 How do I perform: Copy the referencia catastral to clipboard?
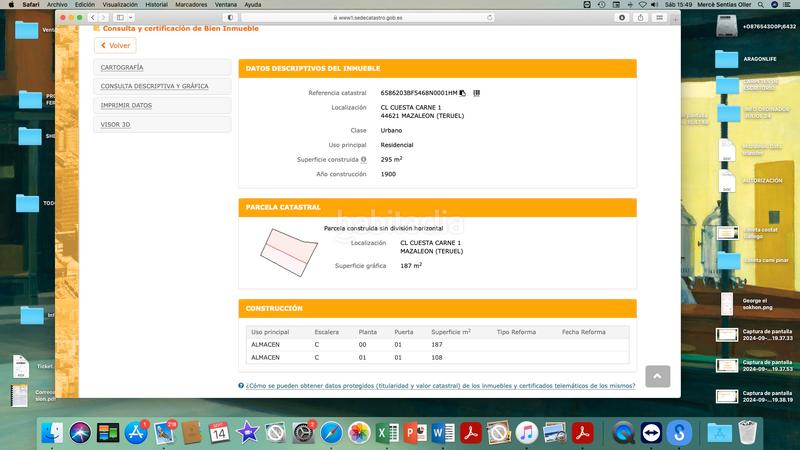(x=463, y=93)
